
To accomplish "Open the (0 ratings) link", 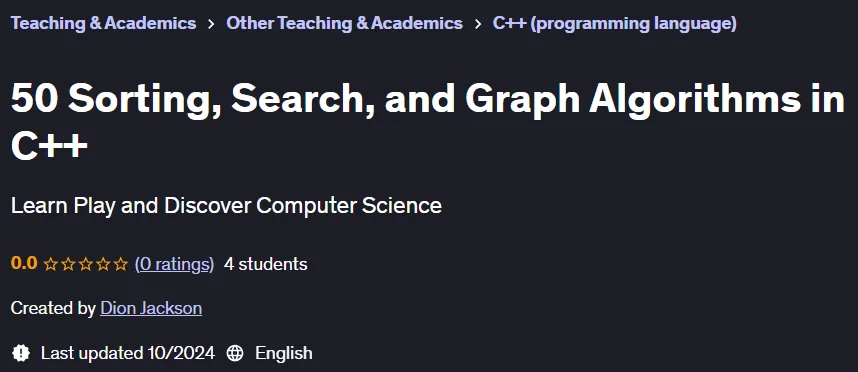I will coord(175,264).
